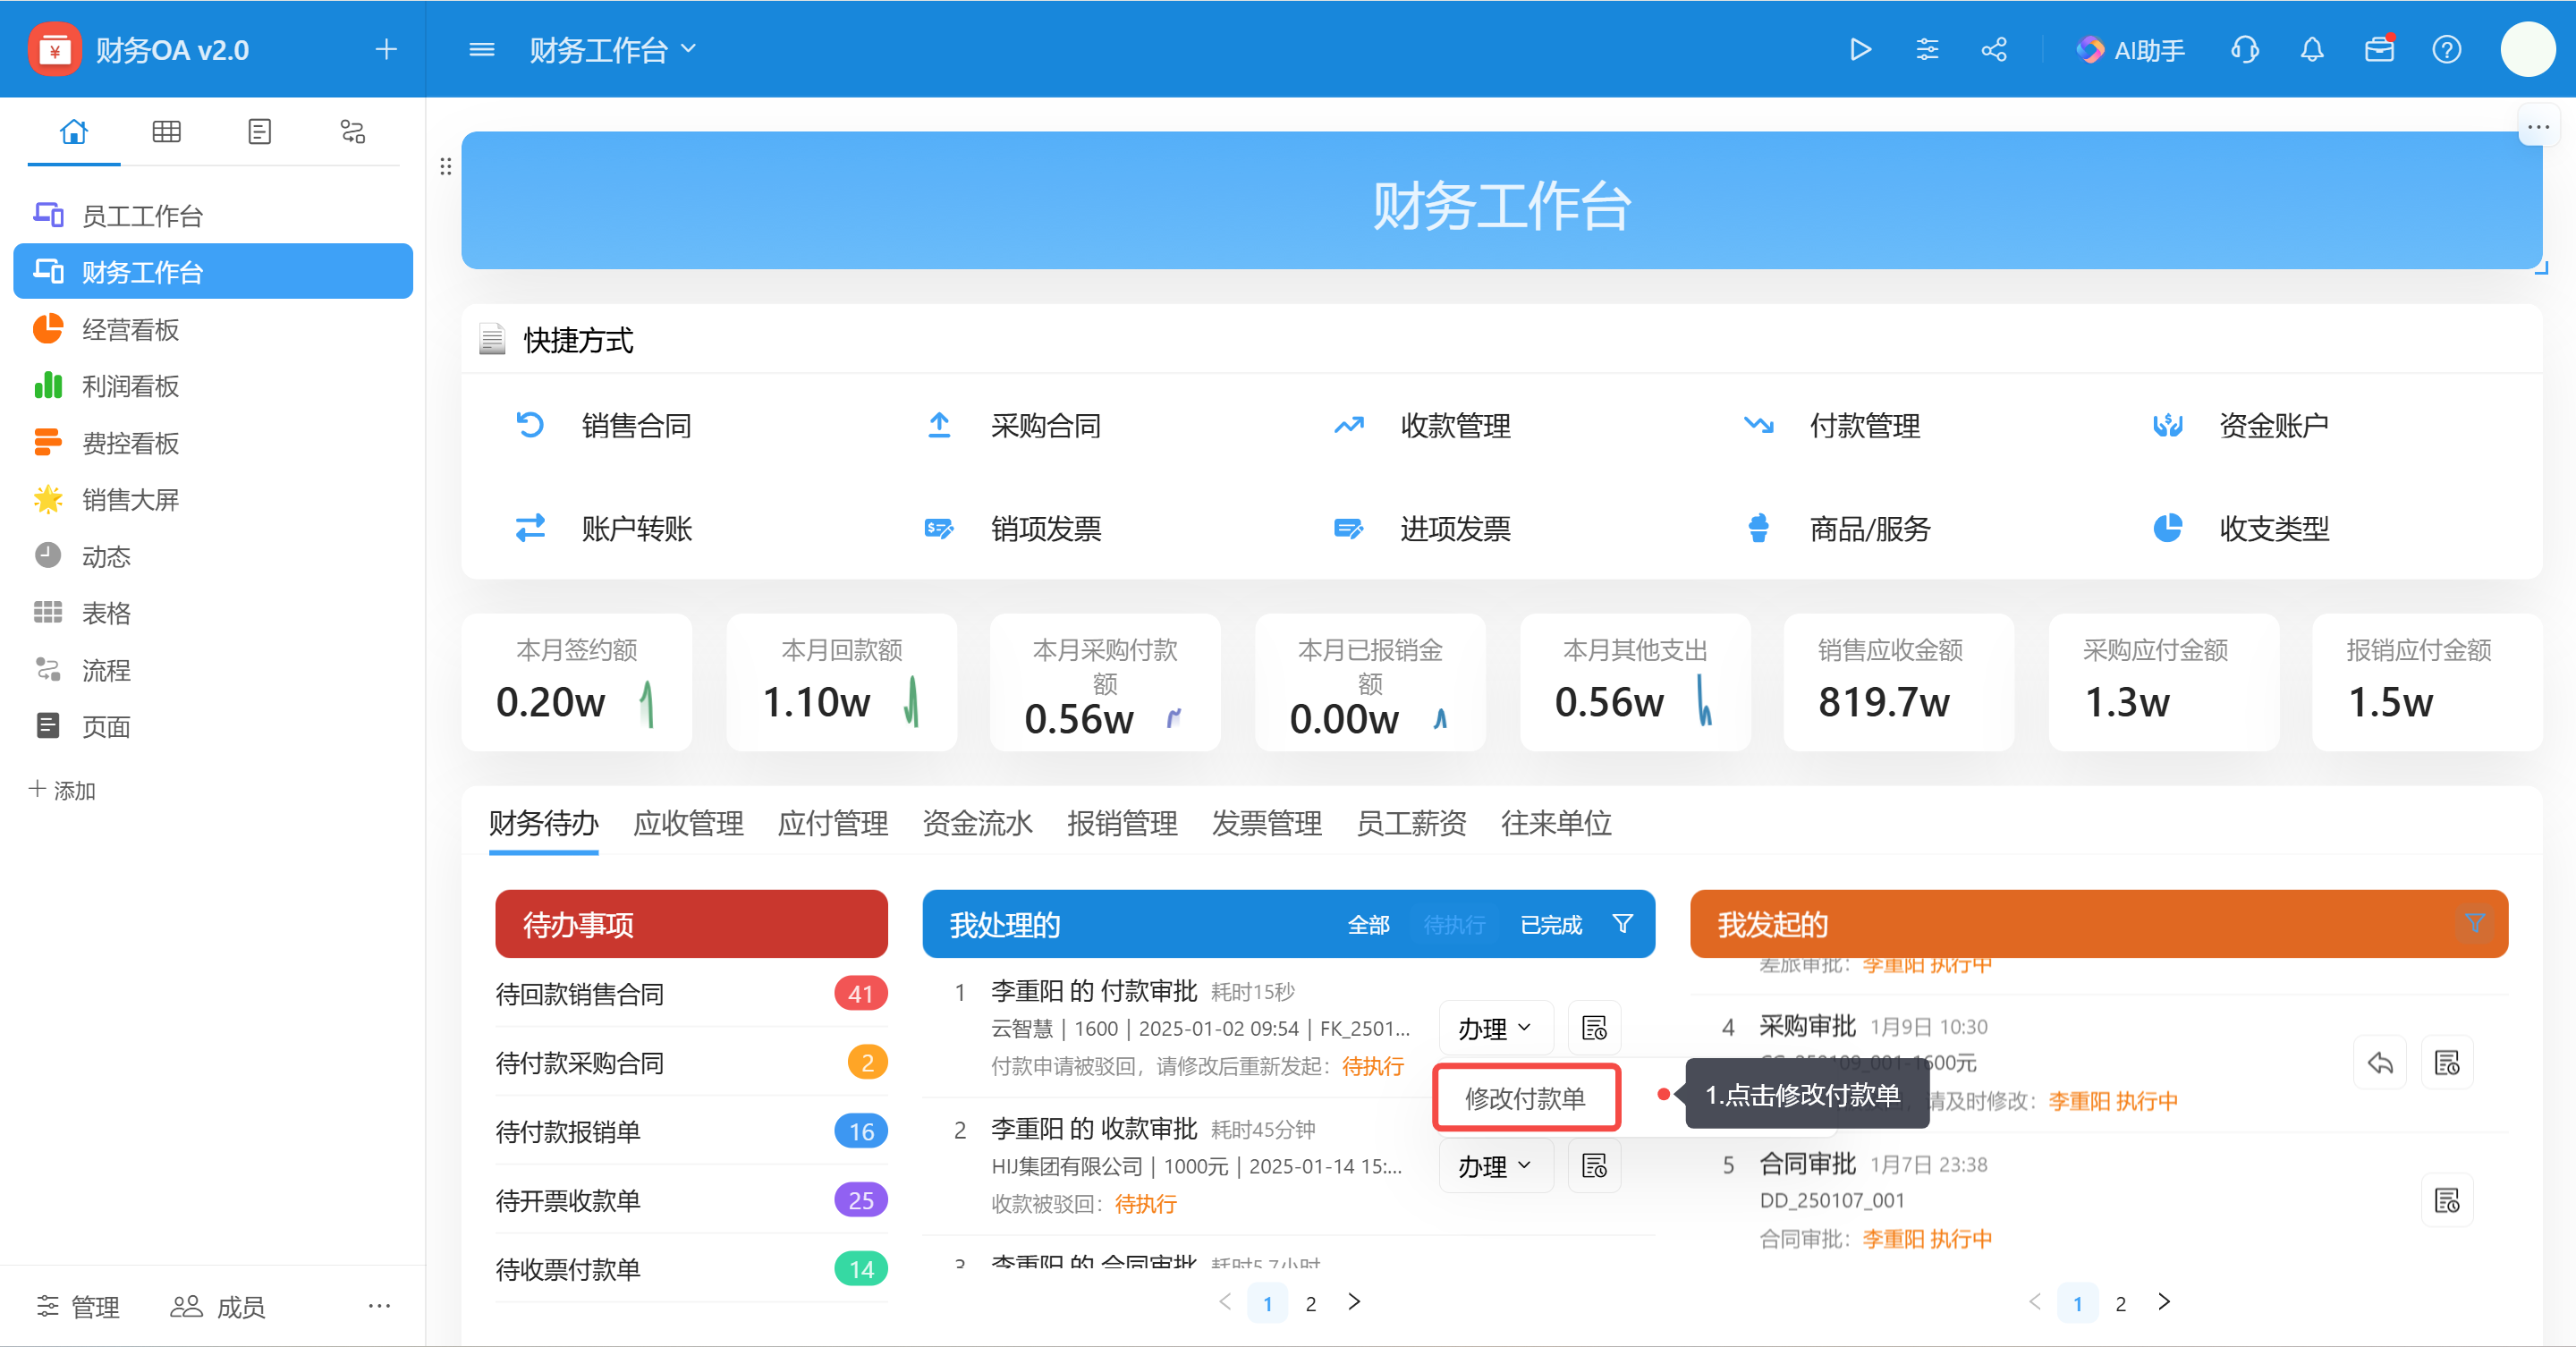2576x1347 pixels.
Task: Open 表格 in the sidebar
Action: [213, 613]
